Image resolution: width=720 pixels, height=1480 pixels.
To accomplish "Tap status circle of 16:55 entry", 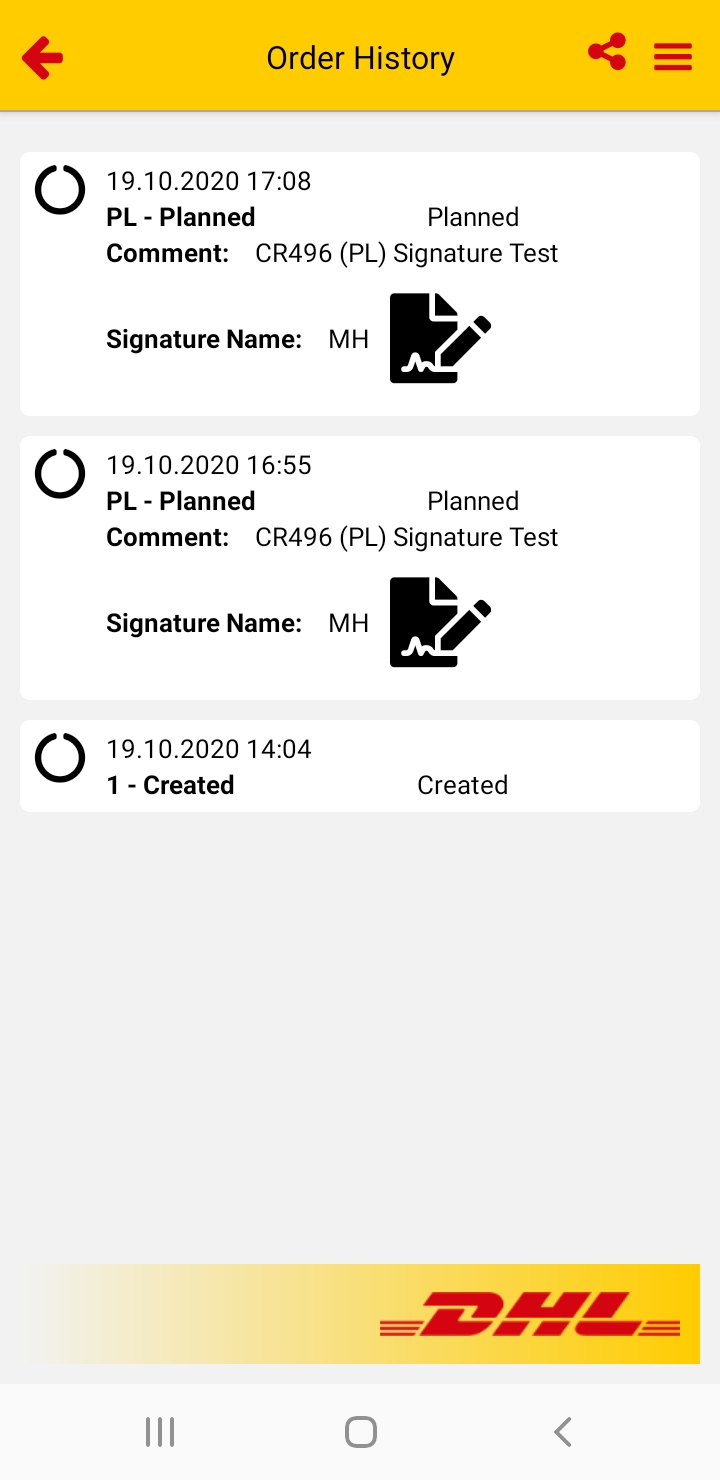I will tap(60, 473).
